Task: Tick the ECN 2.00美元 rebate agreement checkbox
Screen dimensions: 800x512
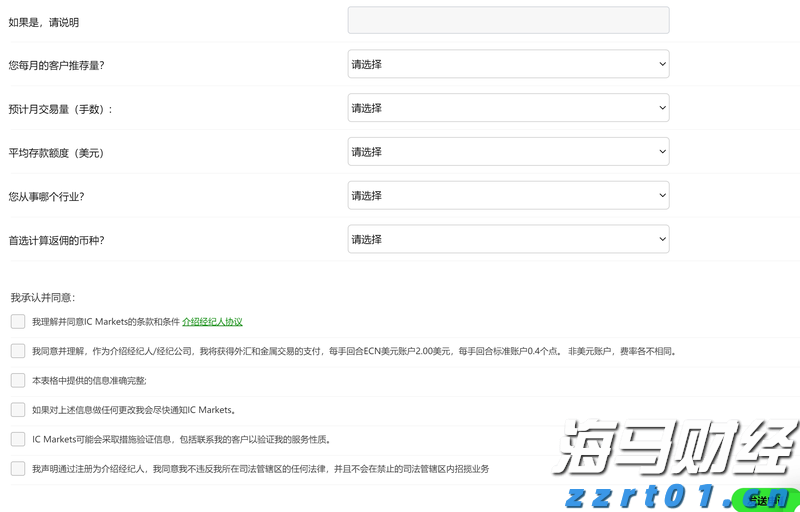Action: point(18,351)
